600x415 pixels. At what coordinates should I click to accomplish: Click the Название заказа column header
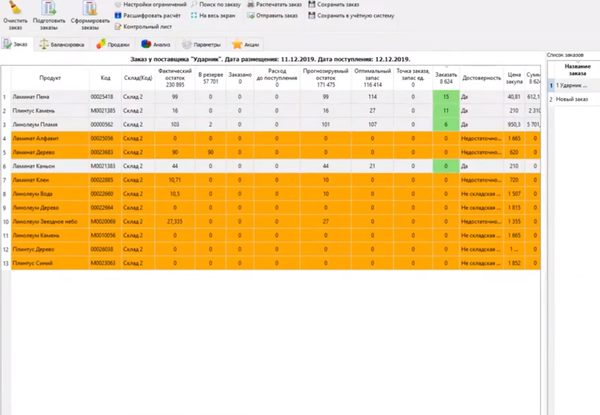tap(577, 70)
